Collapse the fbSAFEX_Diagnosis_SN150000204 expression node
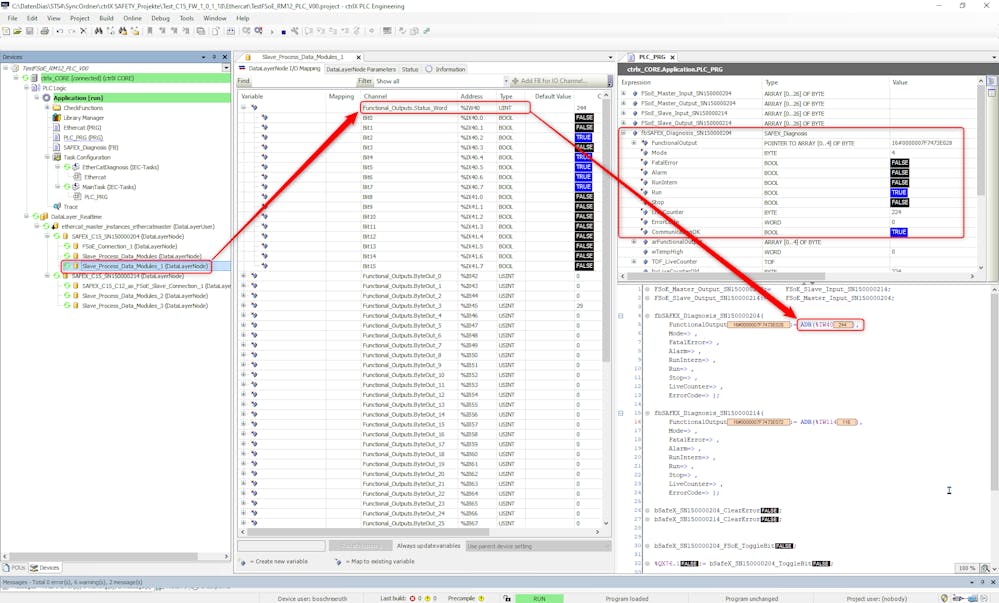This screenshot has height=603, width=999. (624, 133)
